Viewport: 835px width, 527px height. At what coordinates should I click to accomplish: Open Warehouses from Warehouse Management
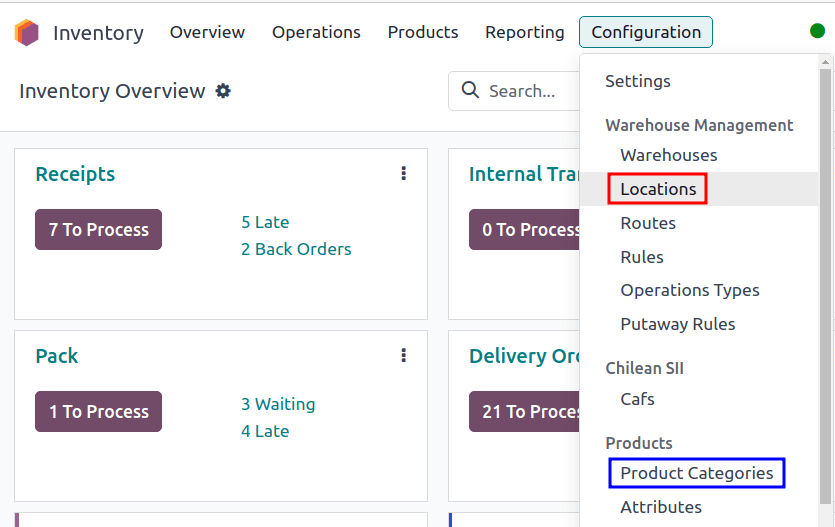point(668,155)
